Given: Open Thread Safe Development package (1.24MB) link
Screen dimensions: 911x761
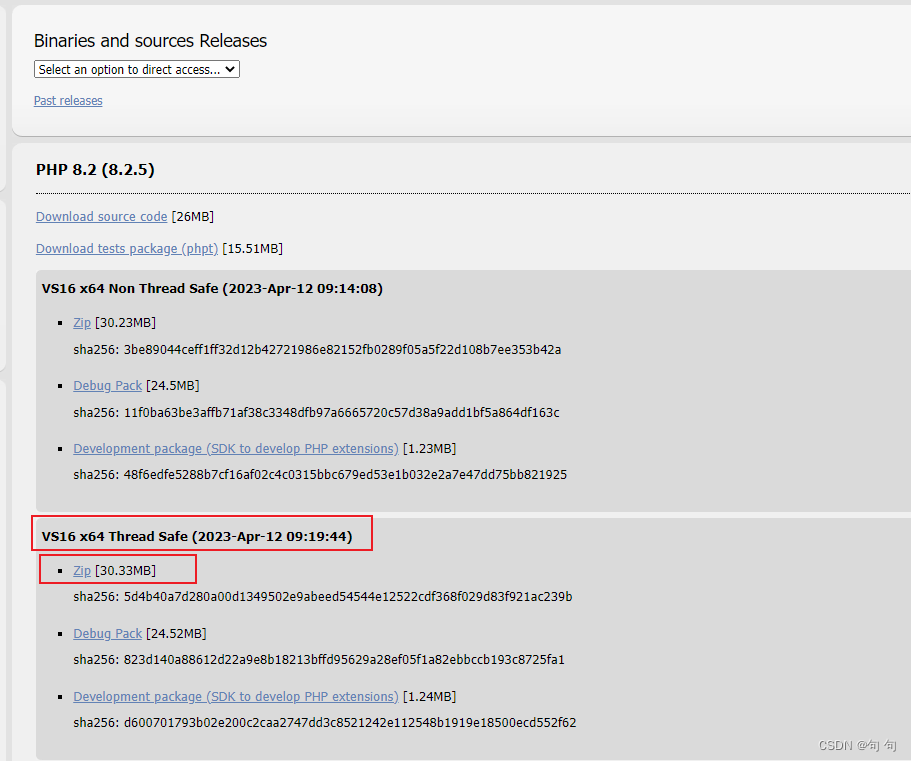Looking at the screenshot, I should [x=235, y=697].
